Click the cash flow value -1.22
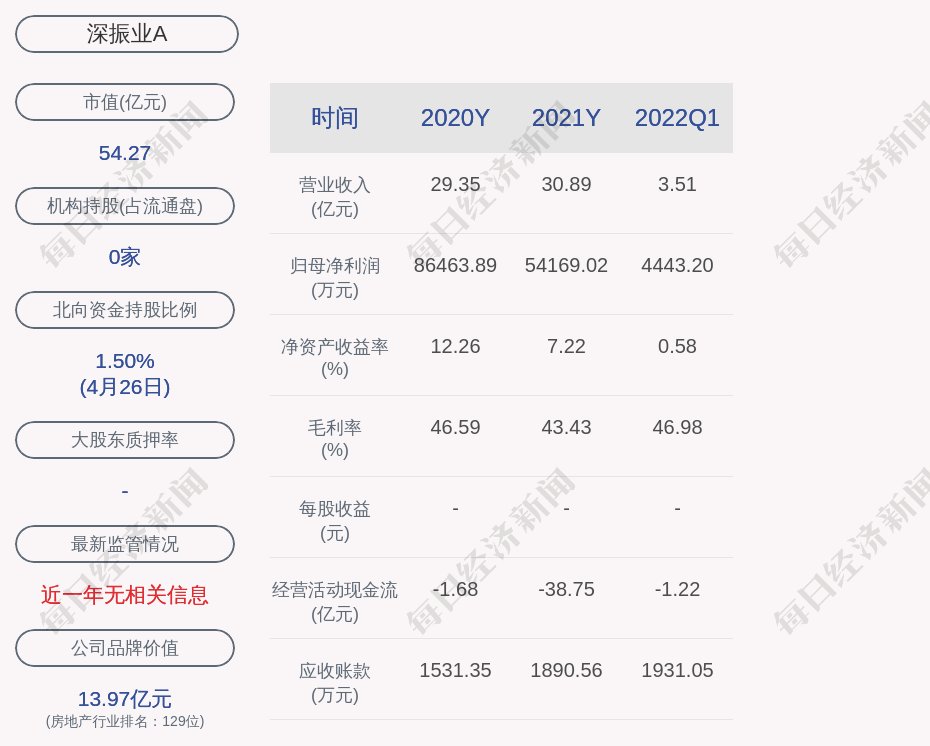The width and height of the screenshot is (930, 746). [x=677, y=589]
